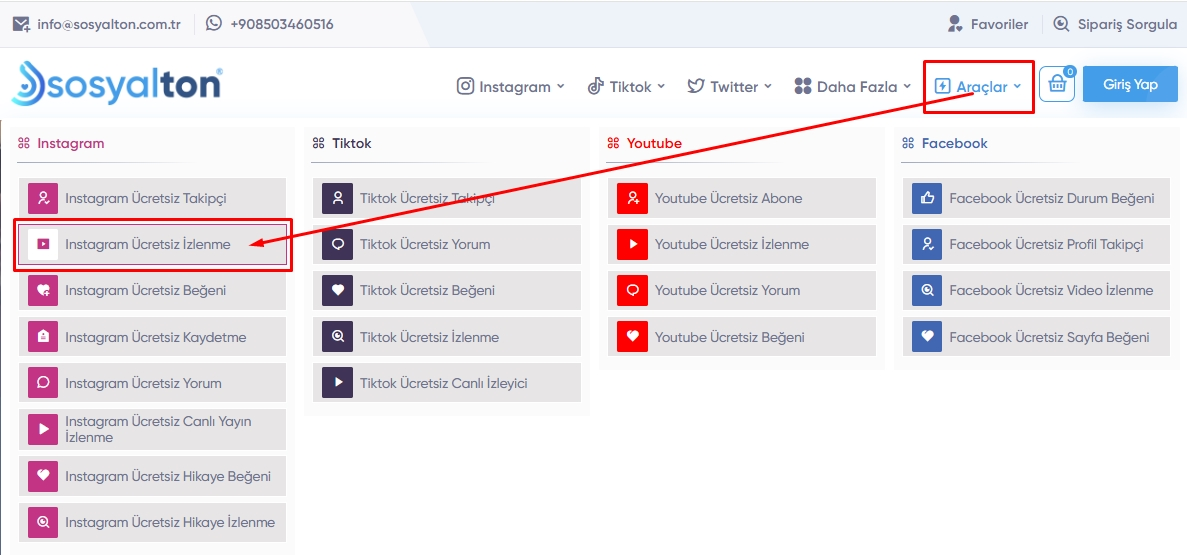
Task: Click the Instagram Ücretsiz Yorum comment icon
Action: (x=43, y=383)
